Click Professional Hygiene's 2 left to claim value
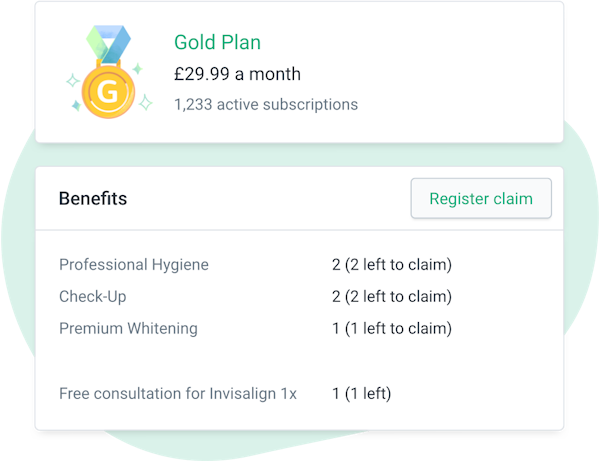This screenshot has height=461, width=600. pos(391,265)
